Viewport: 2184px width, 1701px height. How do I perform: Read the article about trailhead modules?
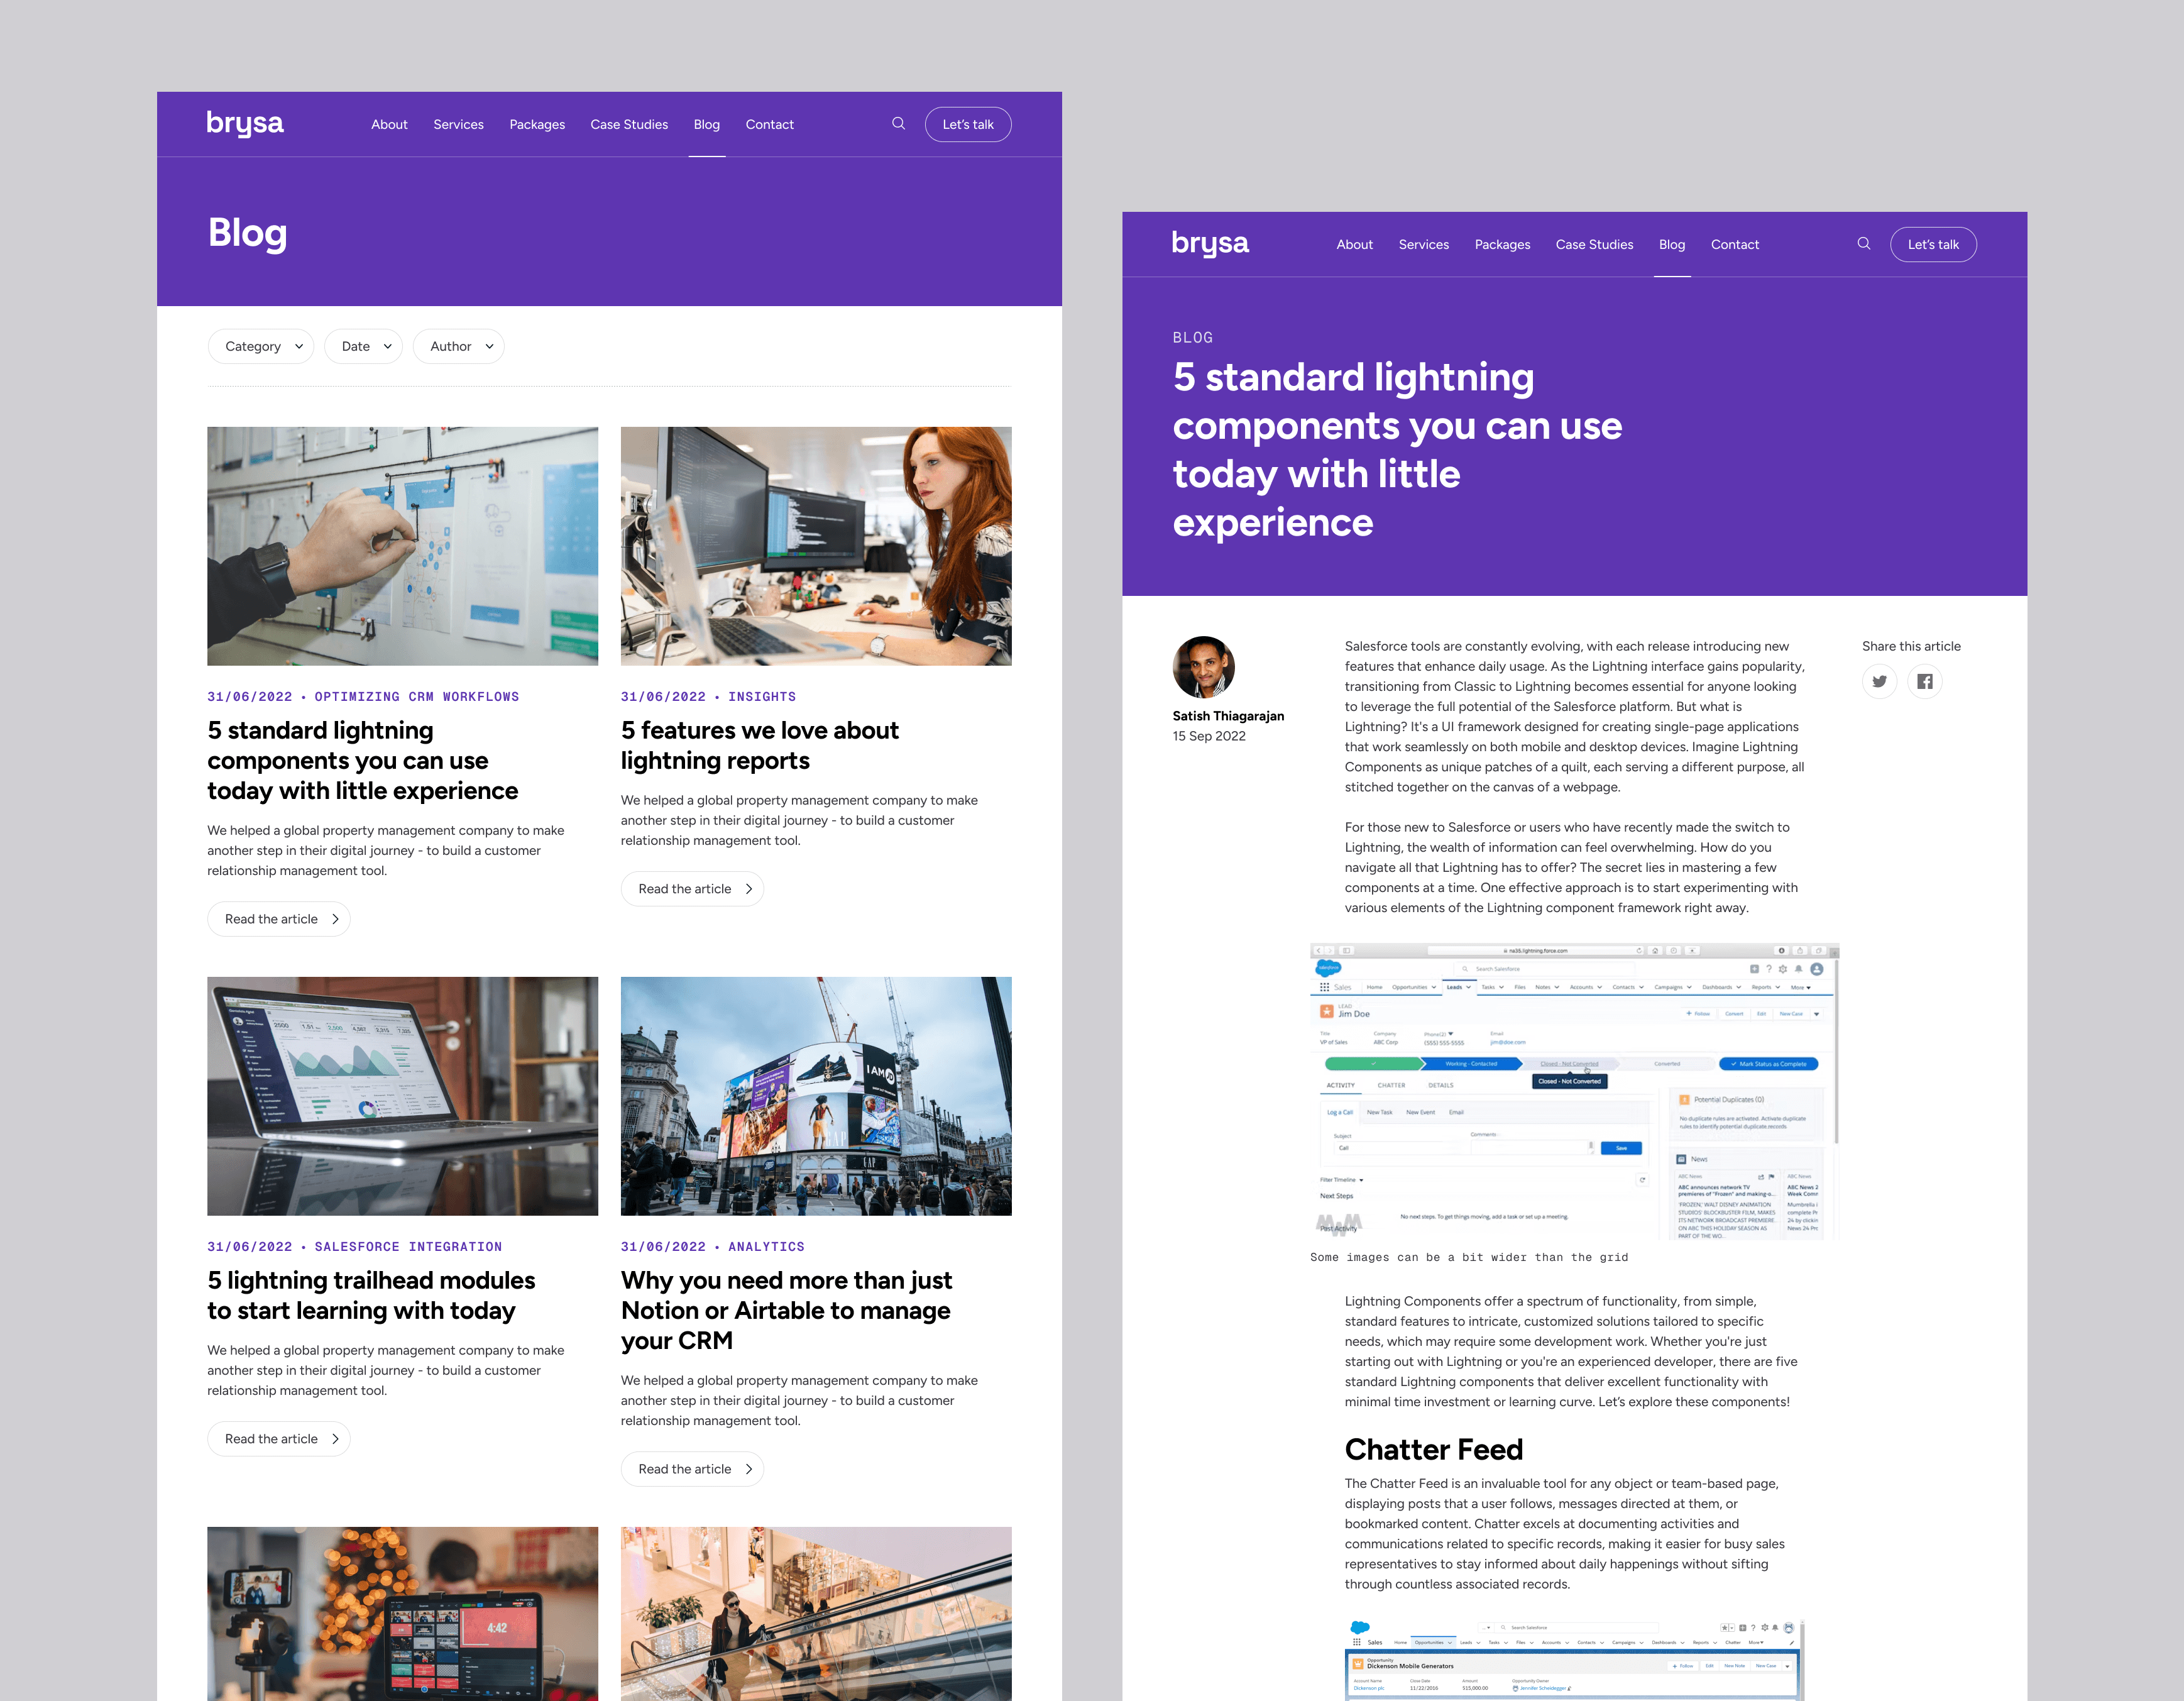click(x=278, y=1439)
